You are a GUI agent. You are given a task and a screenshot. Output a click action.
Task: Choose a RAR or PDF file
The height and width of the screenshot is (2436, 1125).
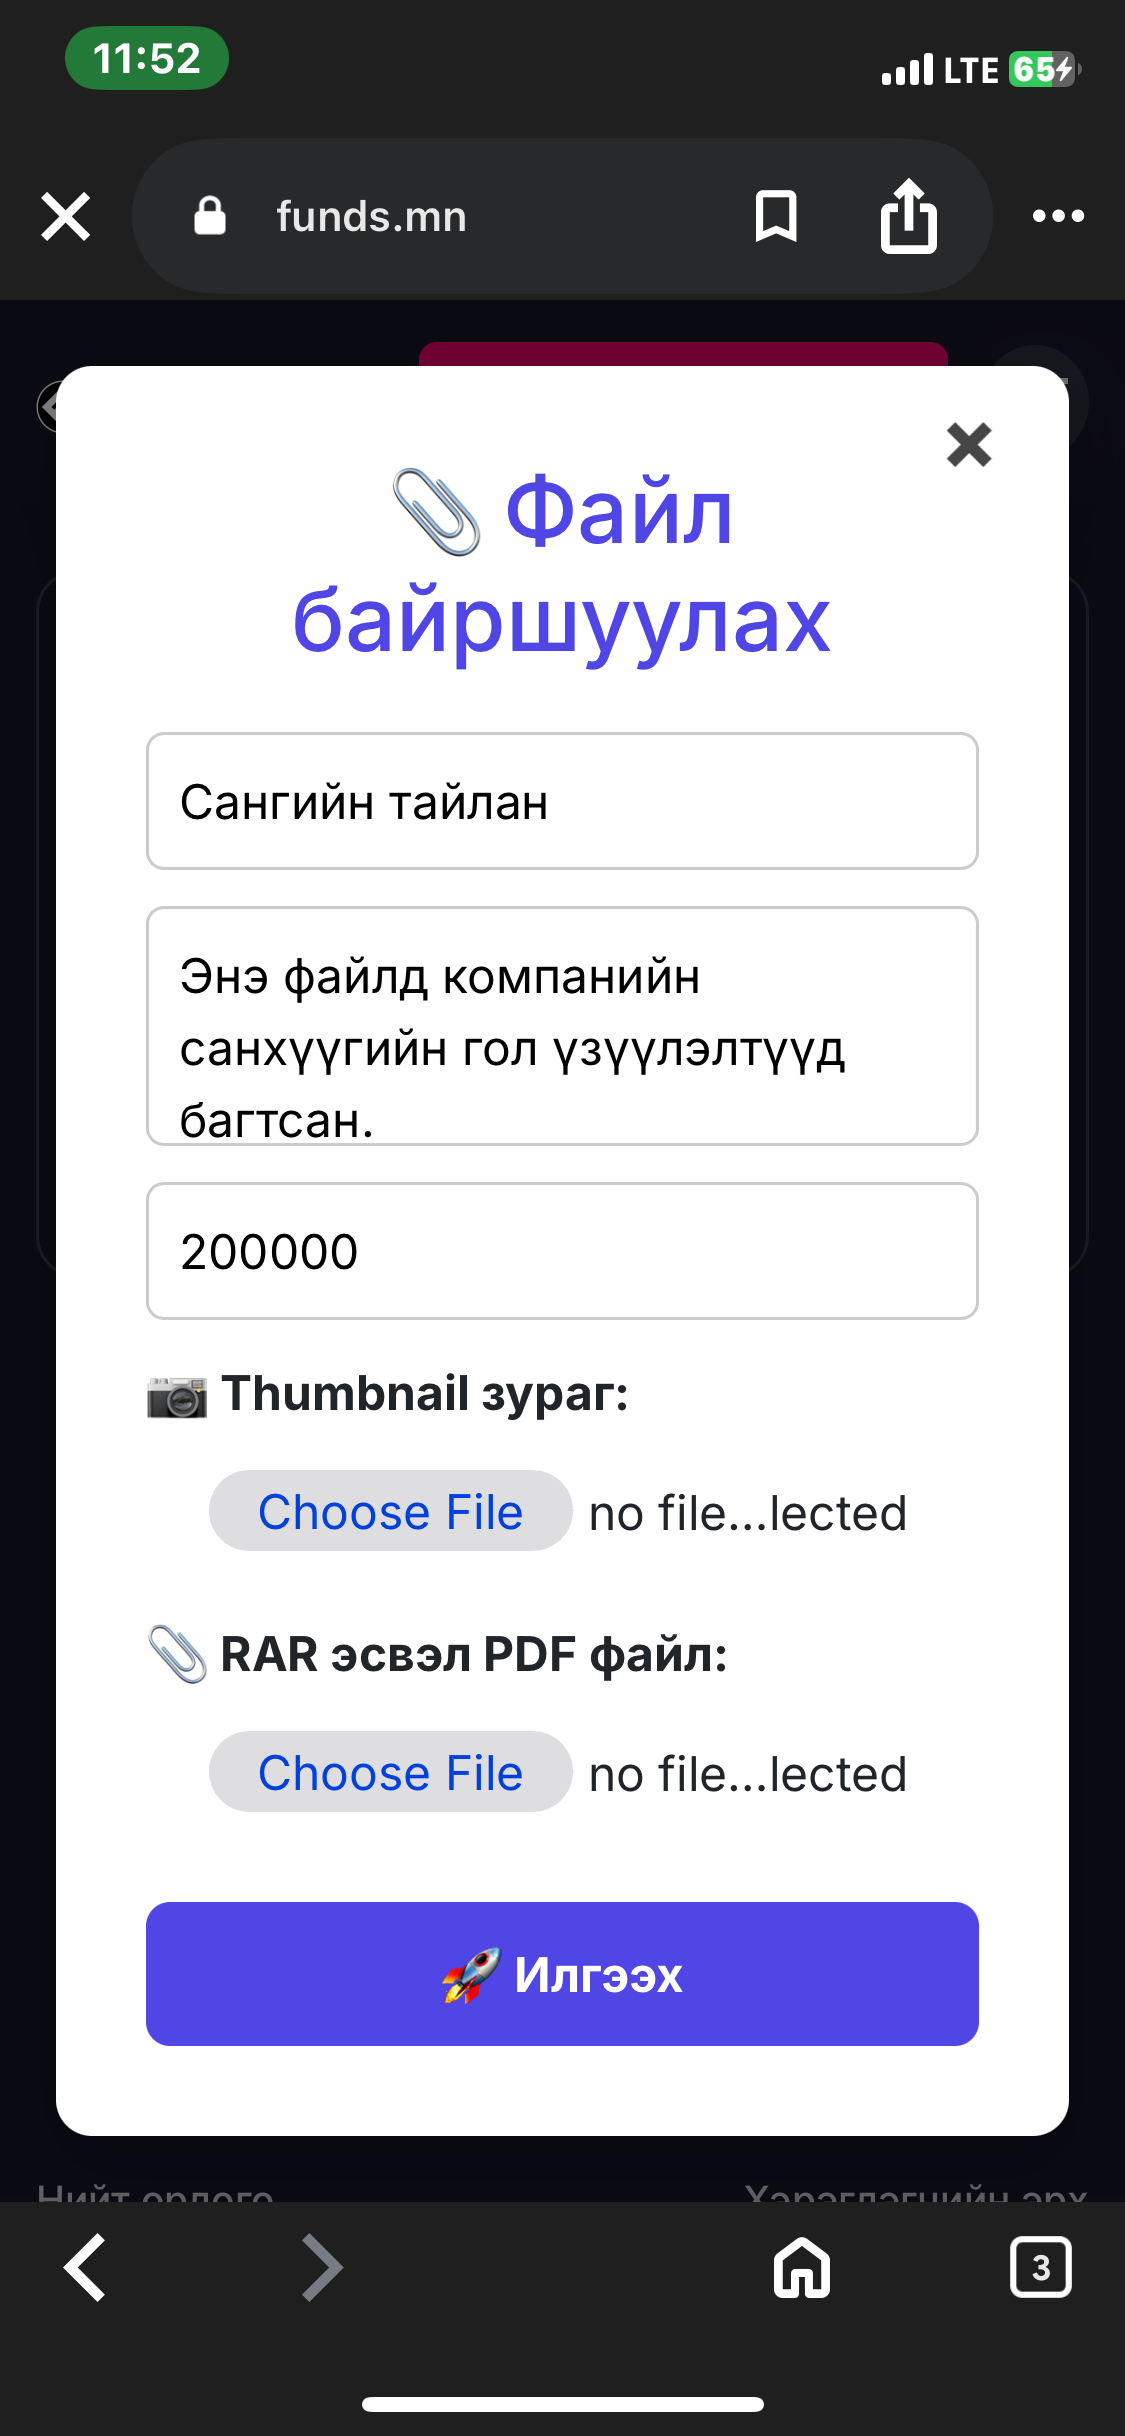[390, 1772]
